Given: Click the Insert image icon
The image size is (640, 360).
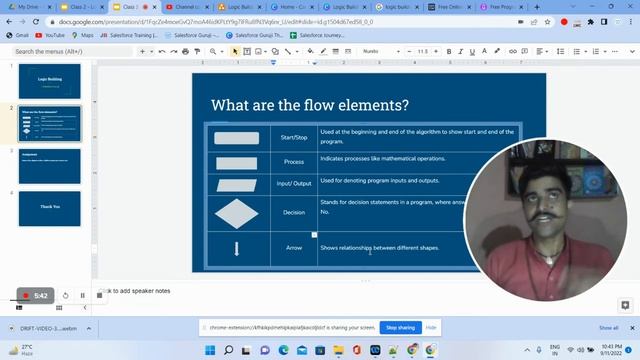Looking at the screenshot, I should [258, 51].
